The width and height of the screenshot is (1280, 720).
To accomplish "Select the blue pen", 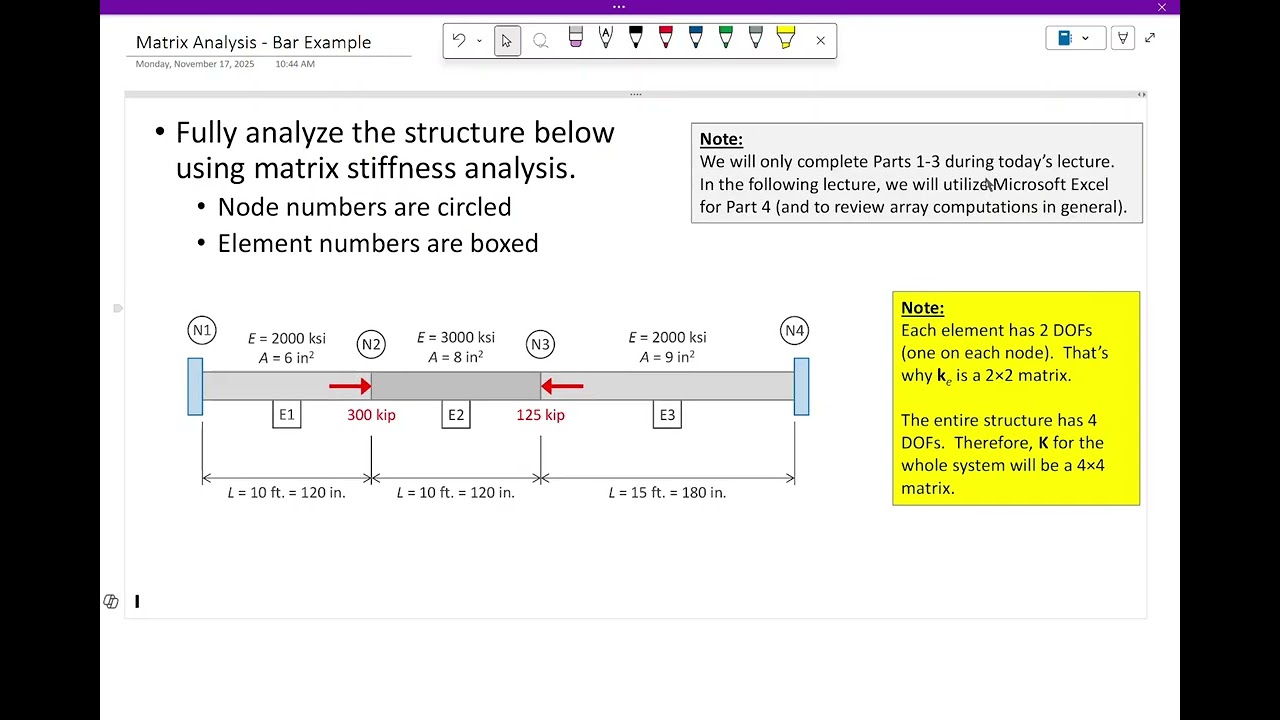I will click(695, 39).
